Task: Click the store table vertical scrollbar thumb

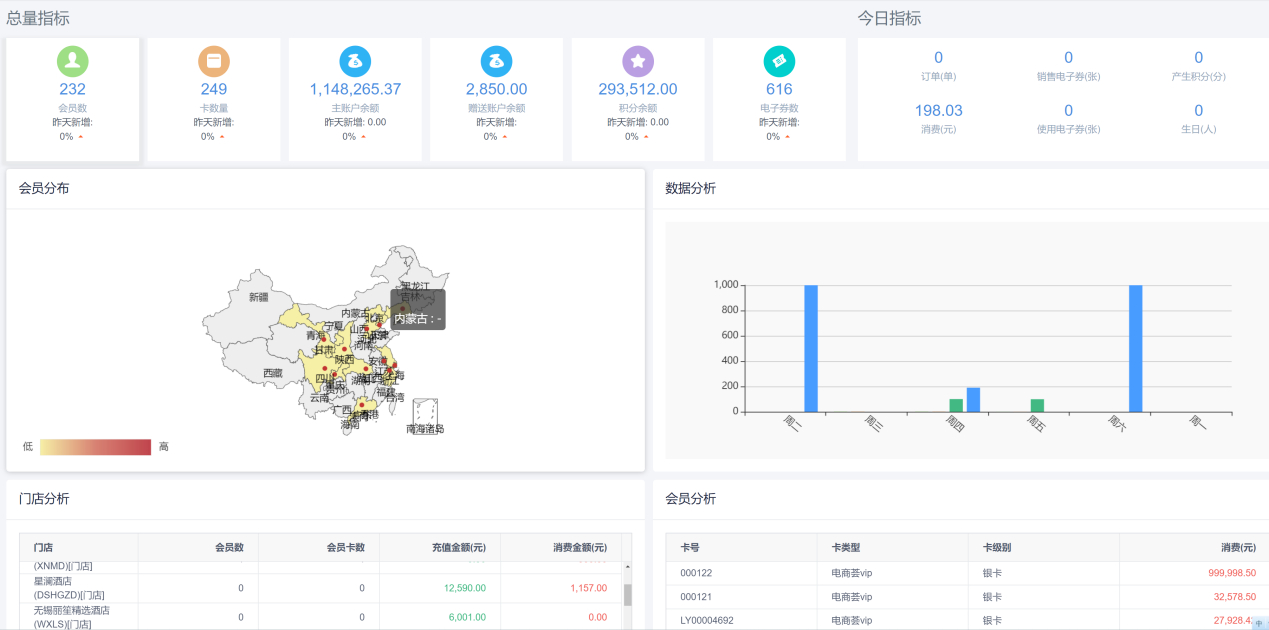Action: point(627,595)
